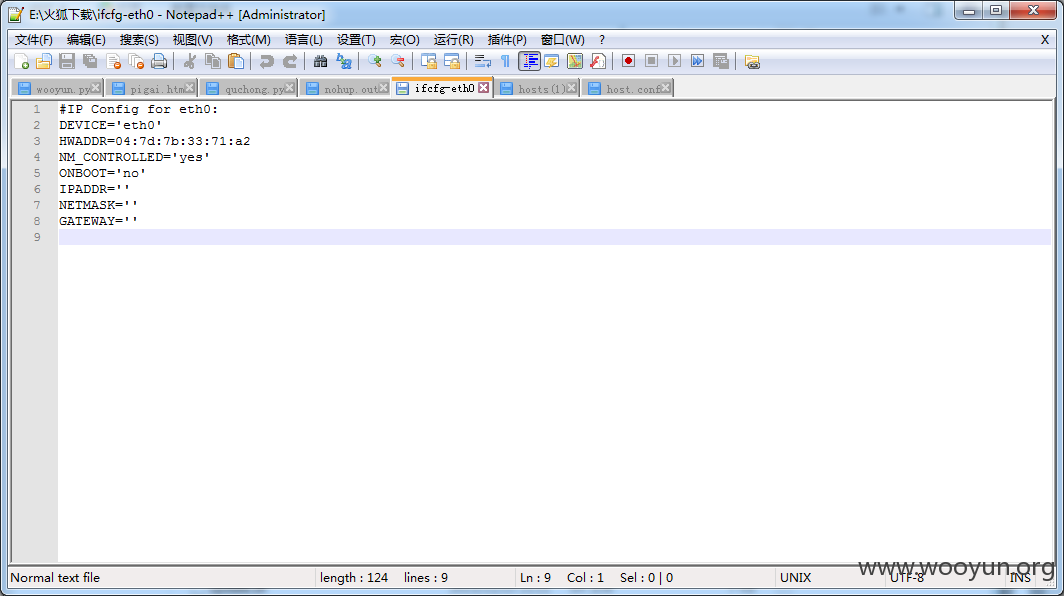Click the Close document toolbar icon
The width and height of the screenshot is (1064, 596).
tap(113, 62)
